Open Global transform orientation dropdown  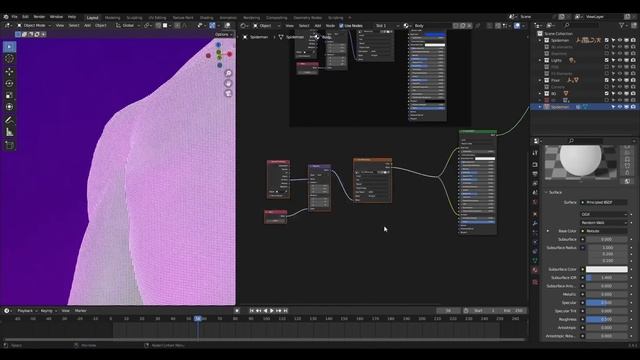click(x=128, y=25)
